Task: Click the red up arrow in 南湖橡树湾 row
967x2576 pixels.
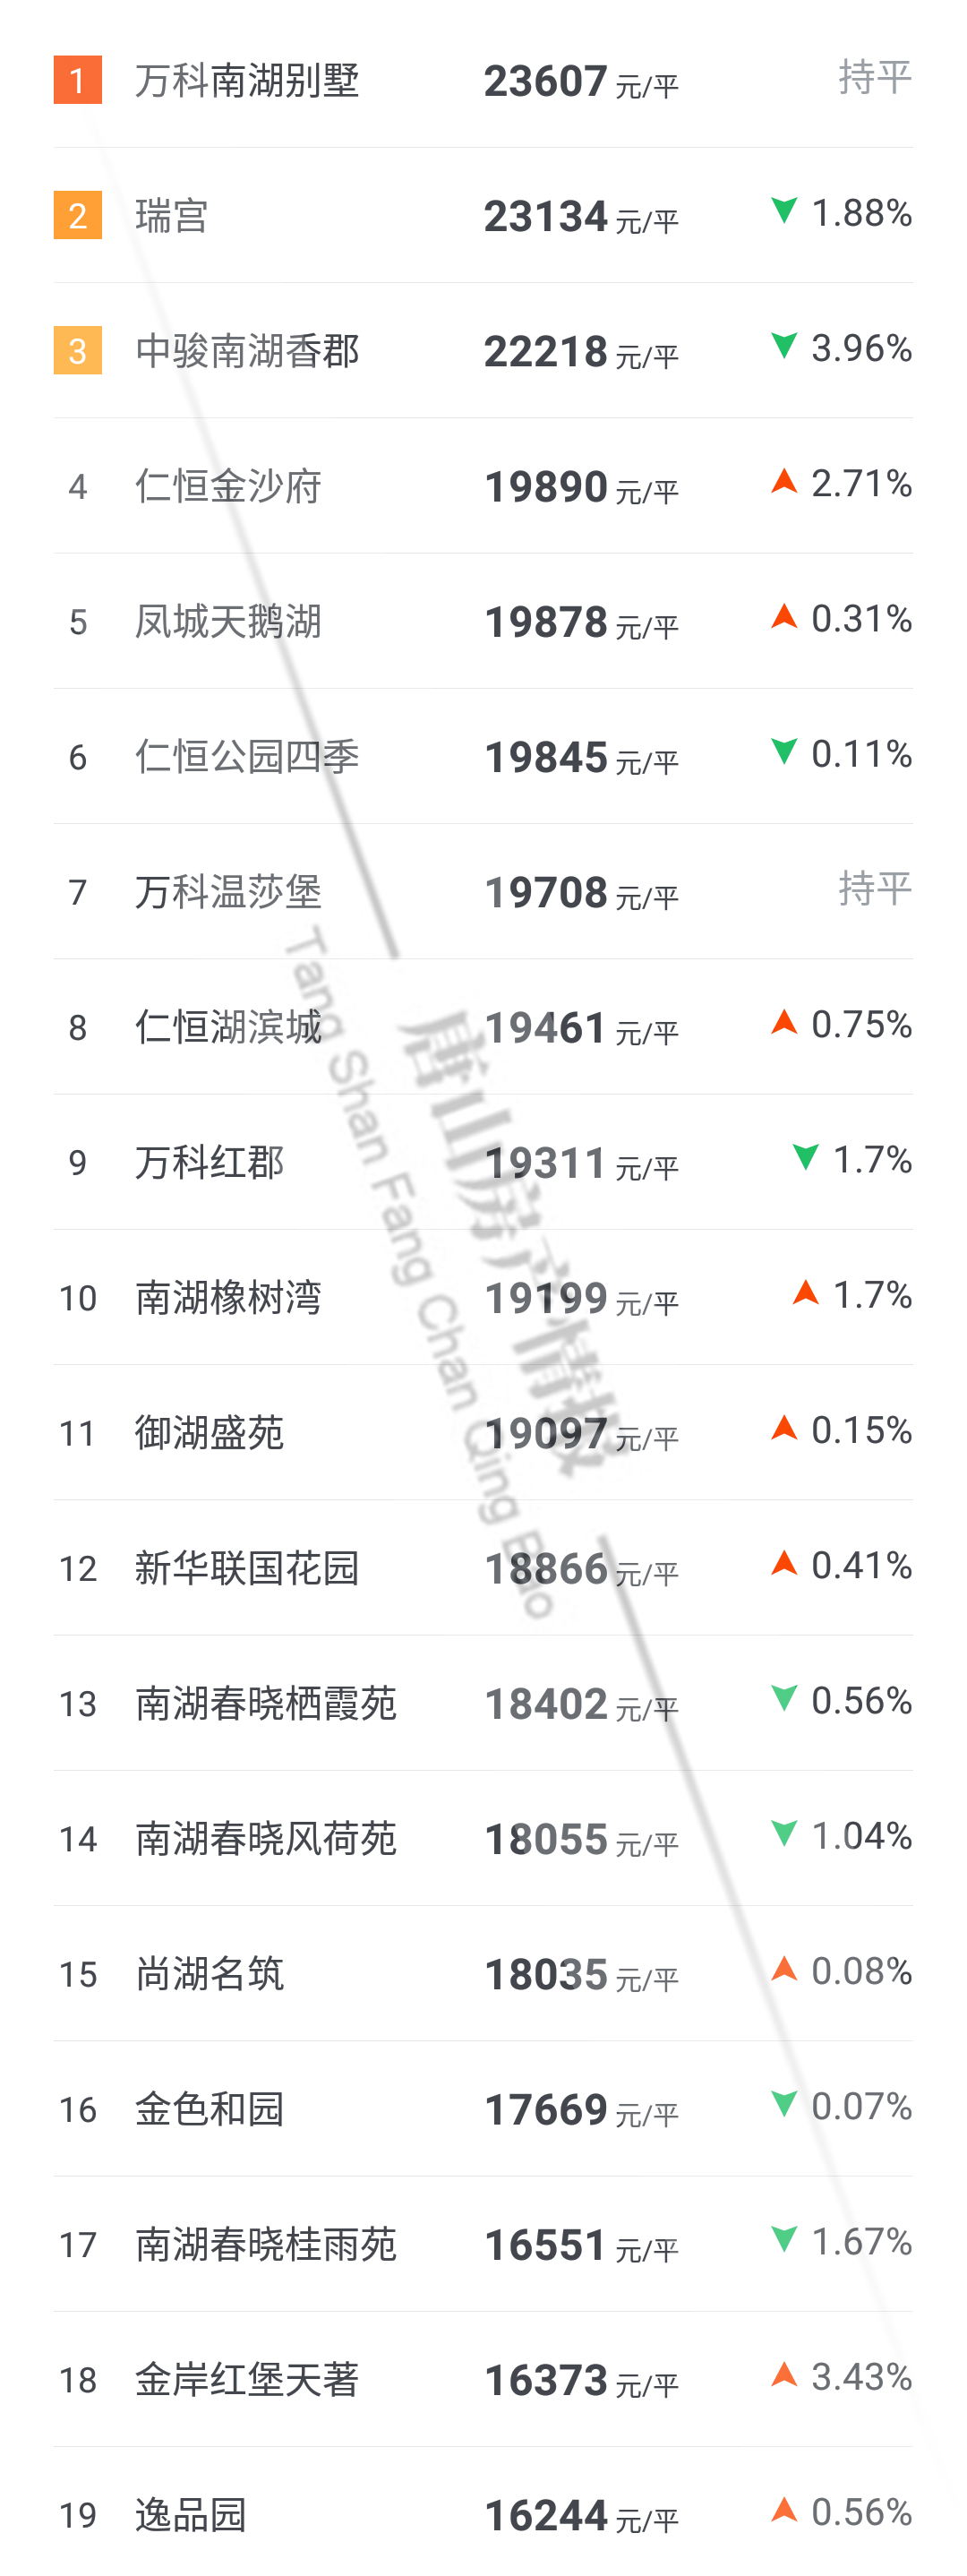Action: coord(805,1293)
